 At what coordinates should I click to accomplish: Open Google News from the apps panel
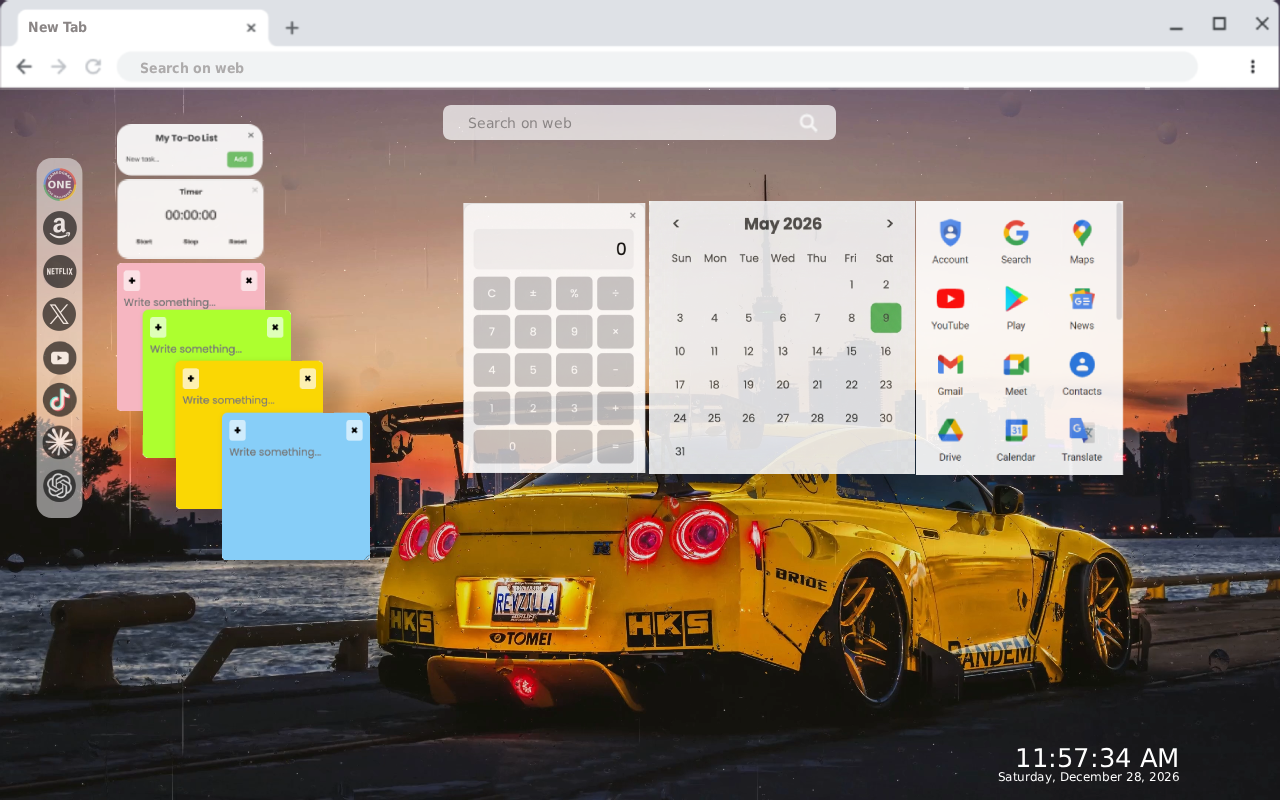tap(1082, 307)
